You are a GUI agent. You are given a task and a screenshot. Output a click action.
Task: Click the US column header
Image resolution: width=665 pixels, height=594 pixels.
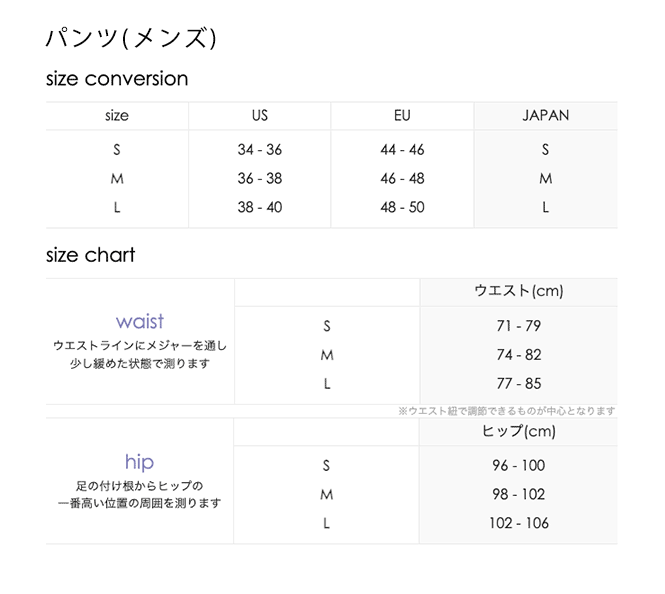(259, 116)
